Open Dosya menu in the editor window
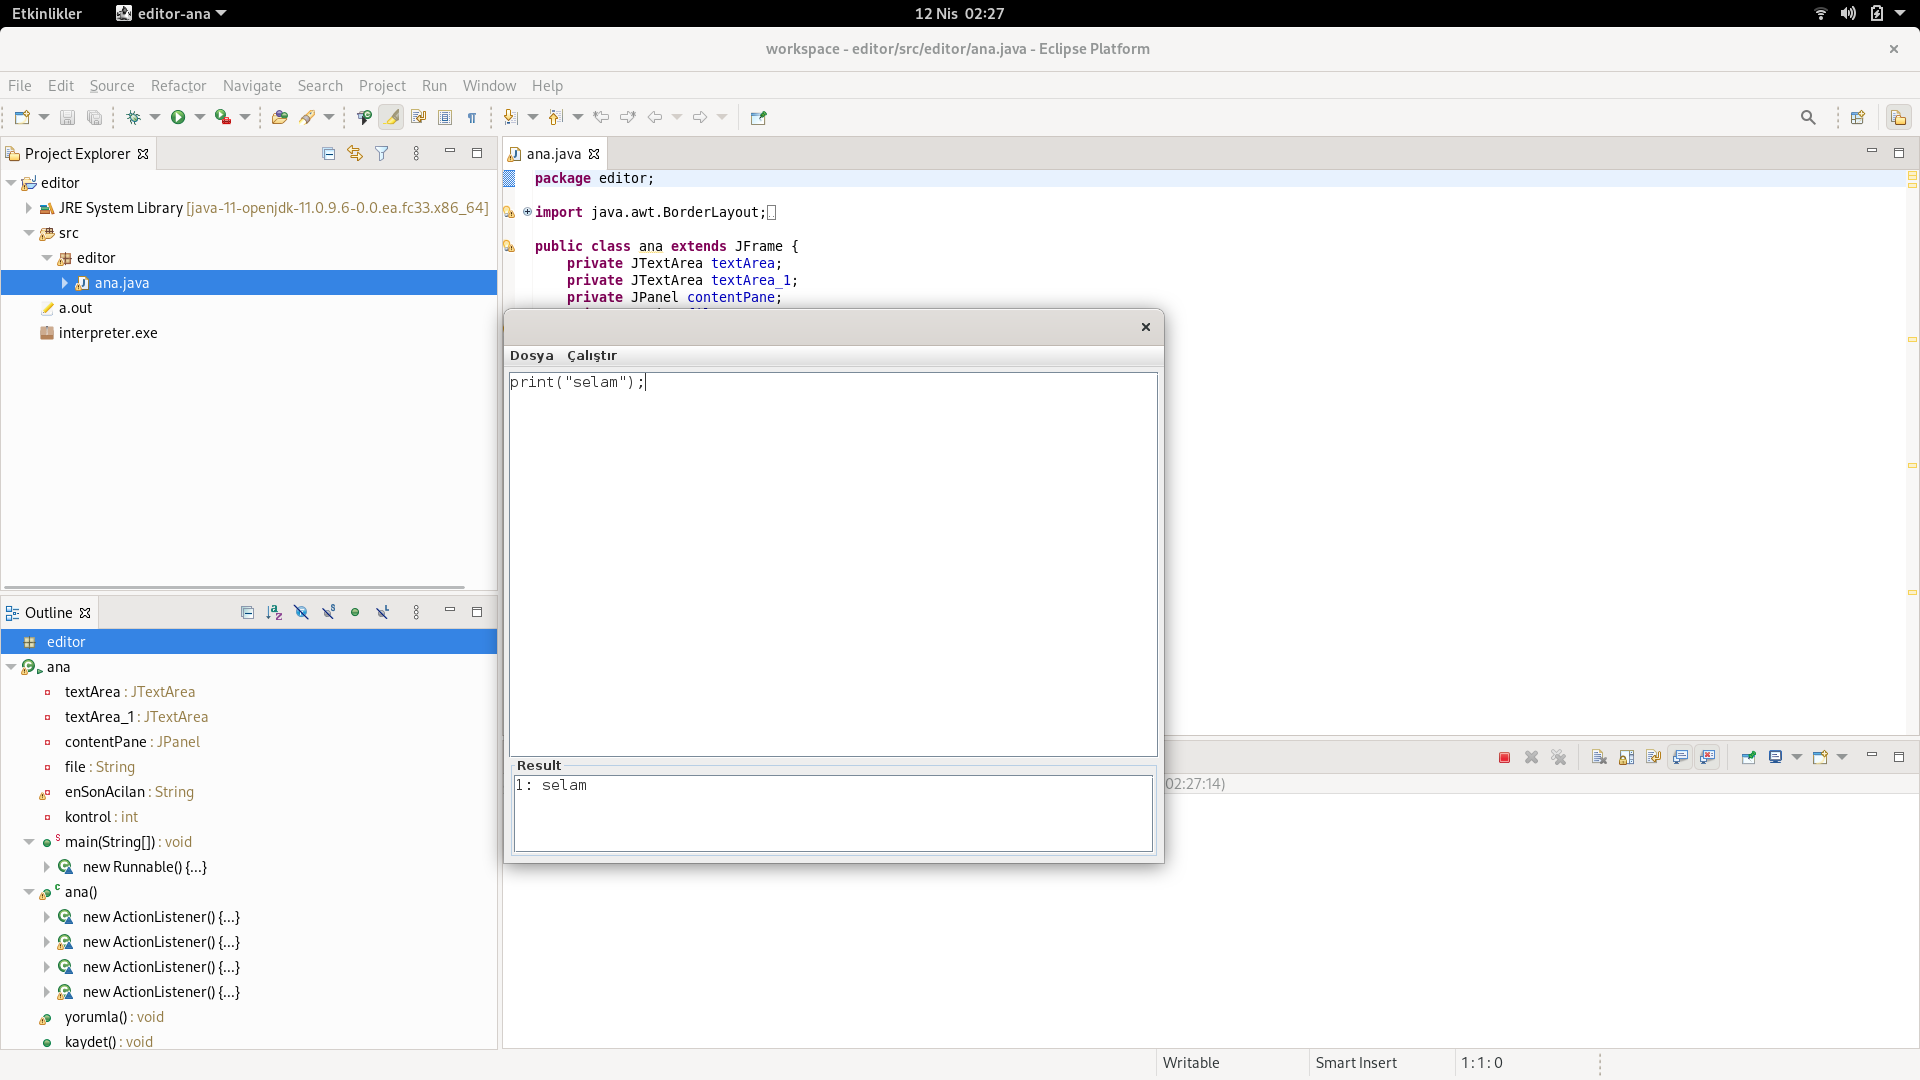The width and height of the screenshot is (1920, 1080). click(531, 356)
